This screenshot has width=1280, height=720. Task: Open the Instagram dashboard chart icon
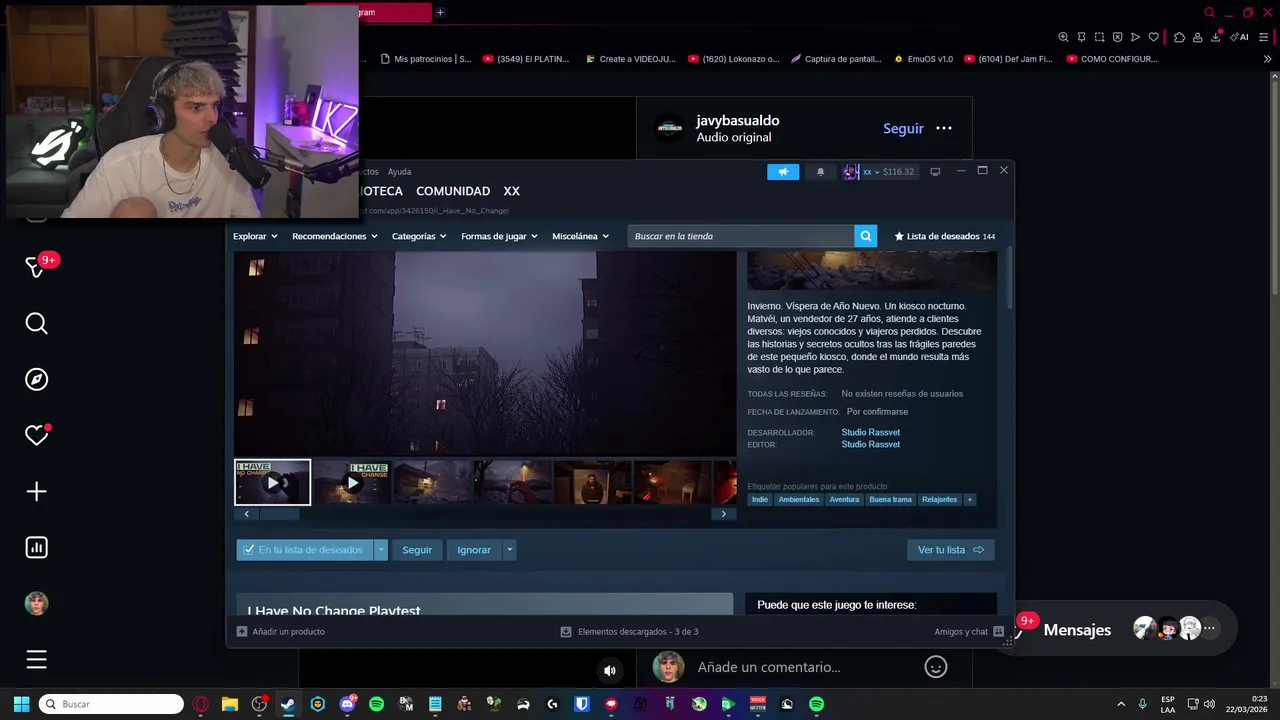click(36, 547)
